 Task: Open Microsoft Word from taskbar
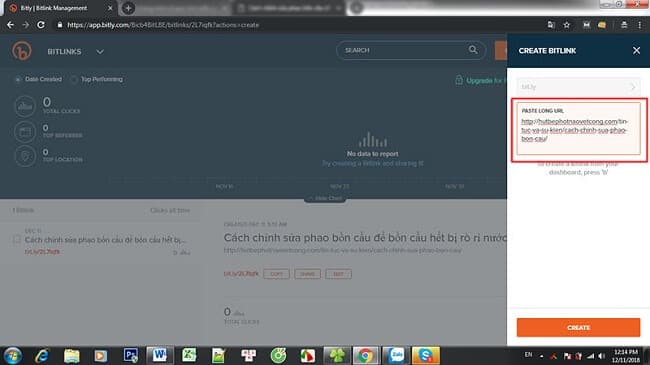[160, 355]
